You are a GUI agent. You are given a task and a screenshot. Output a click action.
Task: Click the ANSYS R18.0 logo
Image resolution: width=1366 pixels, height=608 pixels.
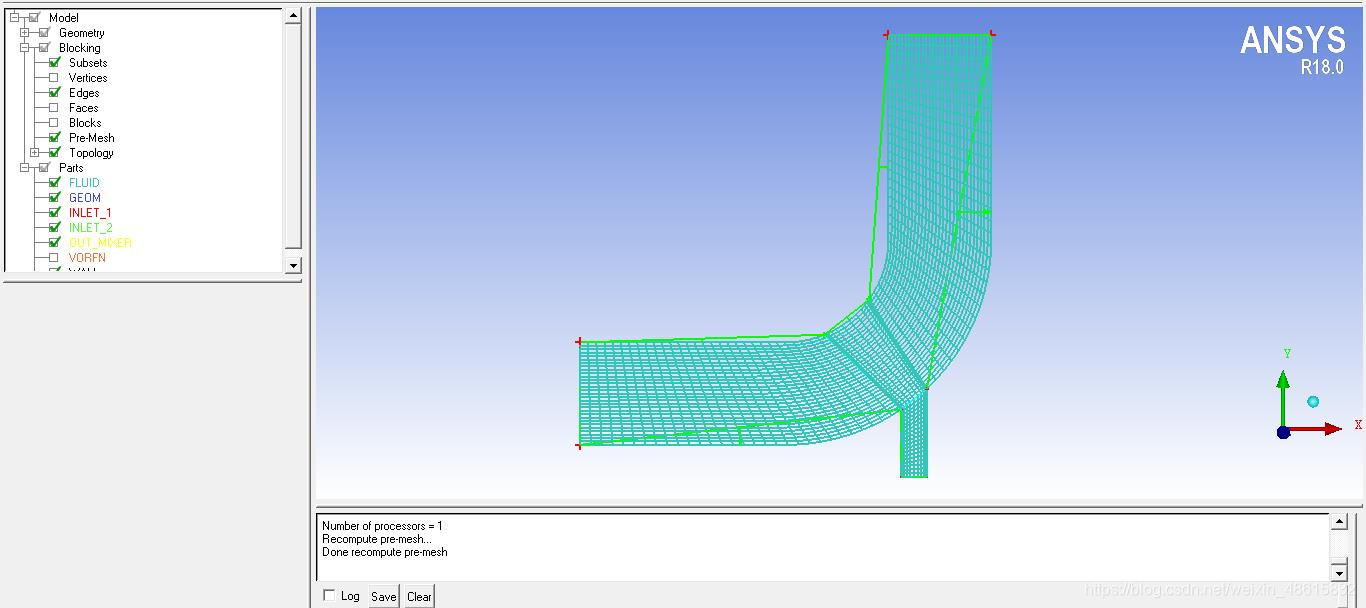tap(1292, 50)
